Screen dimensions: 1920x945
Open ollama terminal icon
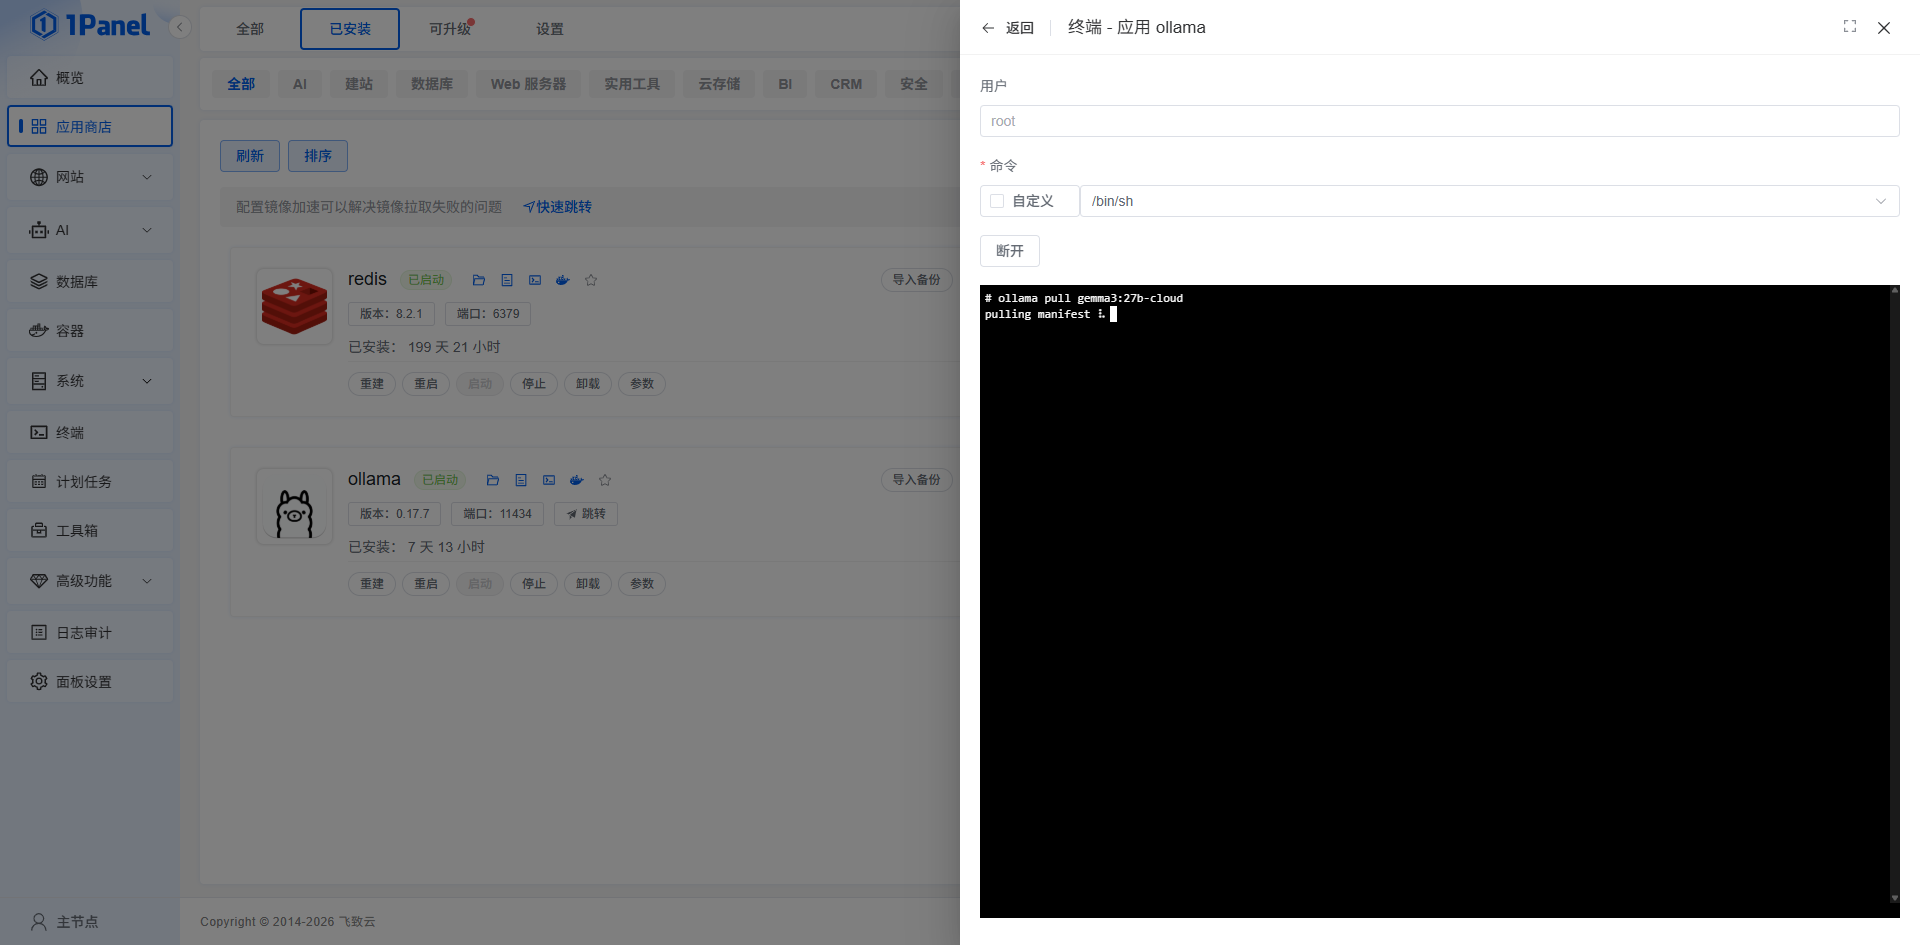click(549, 480)
